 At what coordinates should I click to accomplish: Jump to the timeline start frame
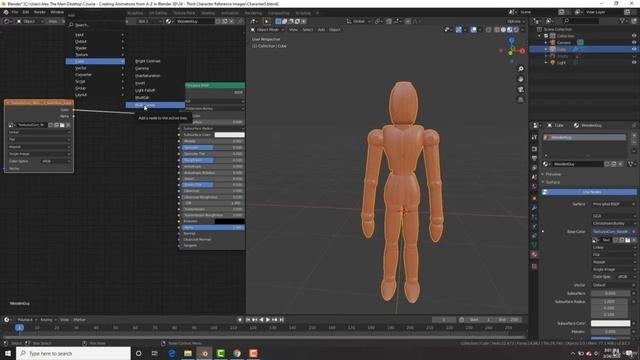(x=248, y=320)
